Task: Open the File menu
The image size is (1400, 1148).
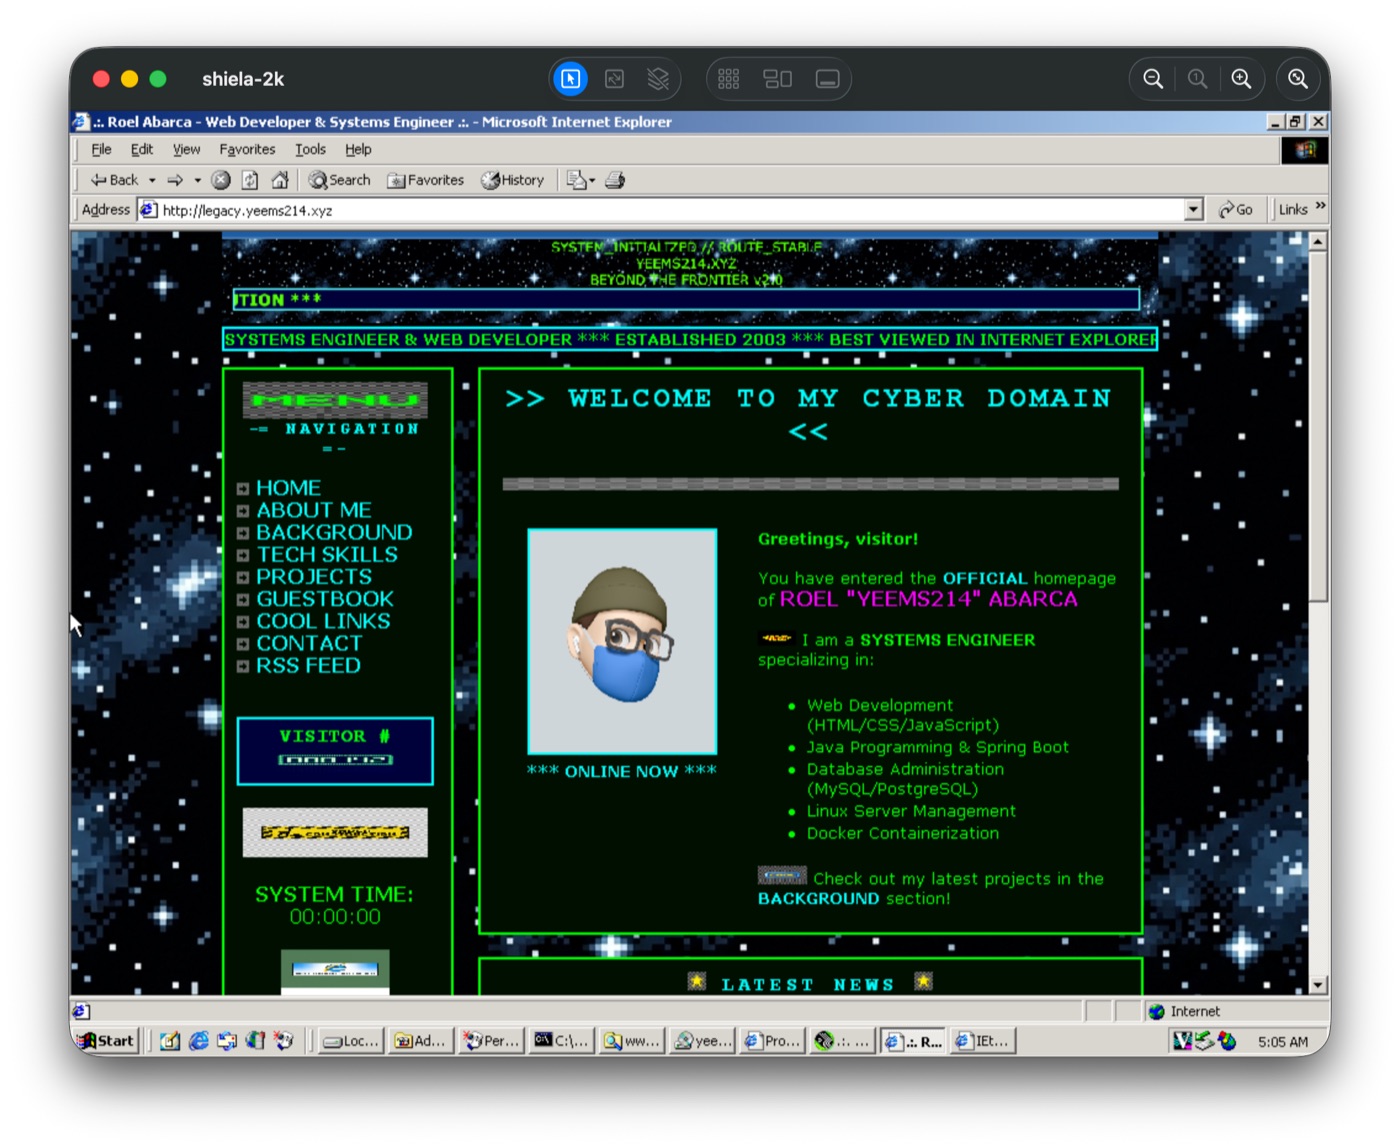Action: click(101, 149)
